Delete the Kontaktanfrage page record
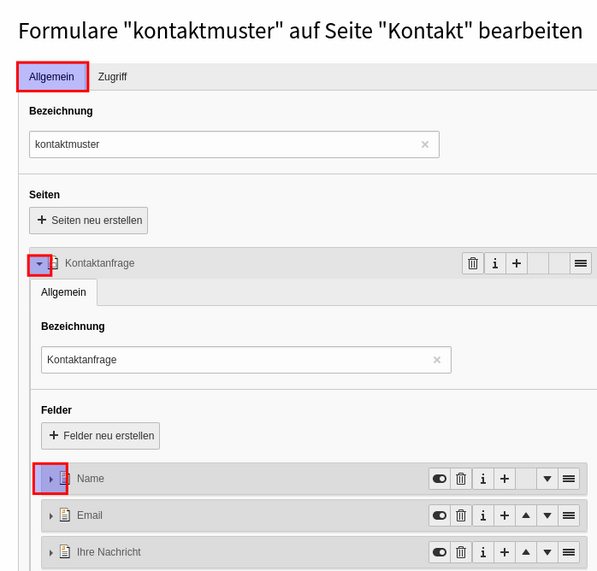This screenshot has width=597, height=571. [473, 263]
